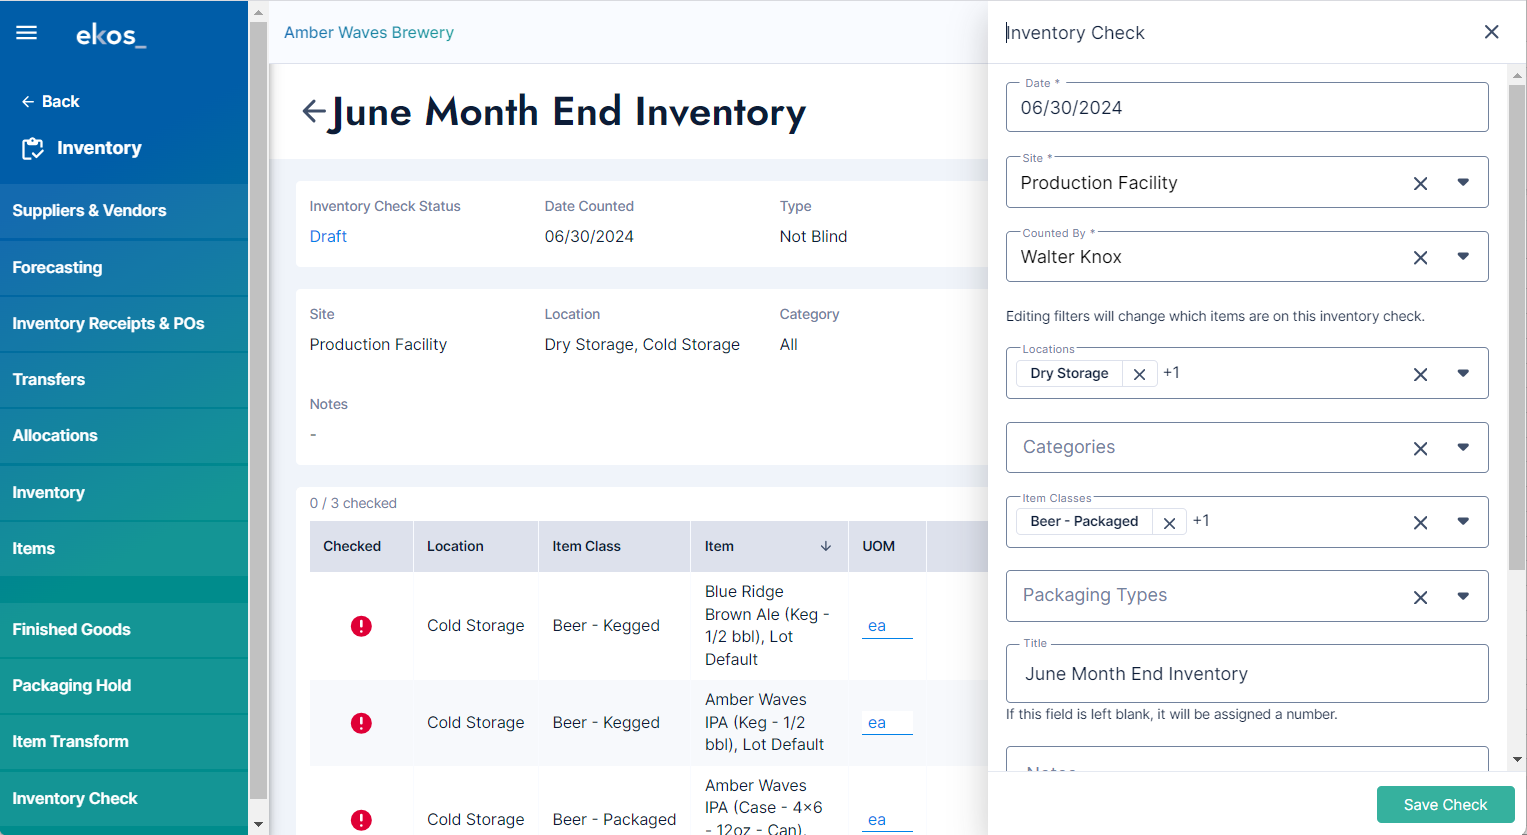The height and width of the screenshot is (835, 1527).
Task: Click the sidebar vertical scrollbar
Action: click(258, 410)
